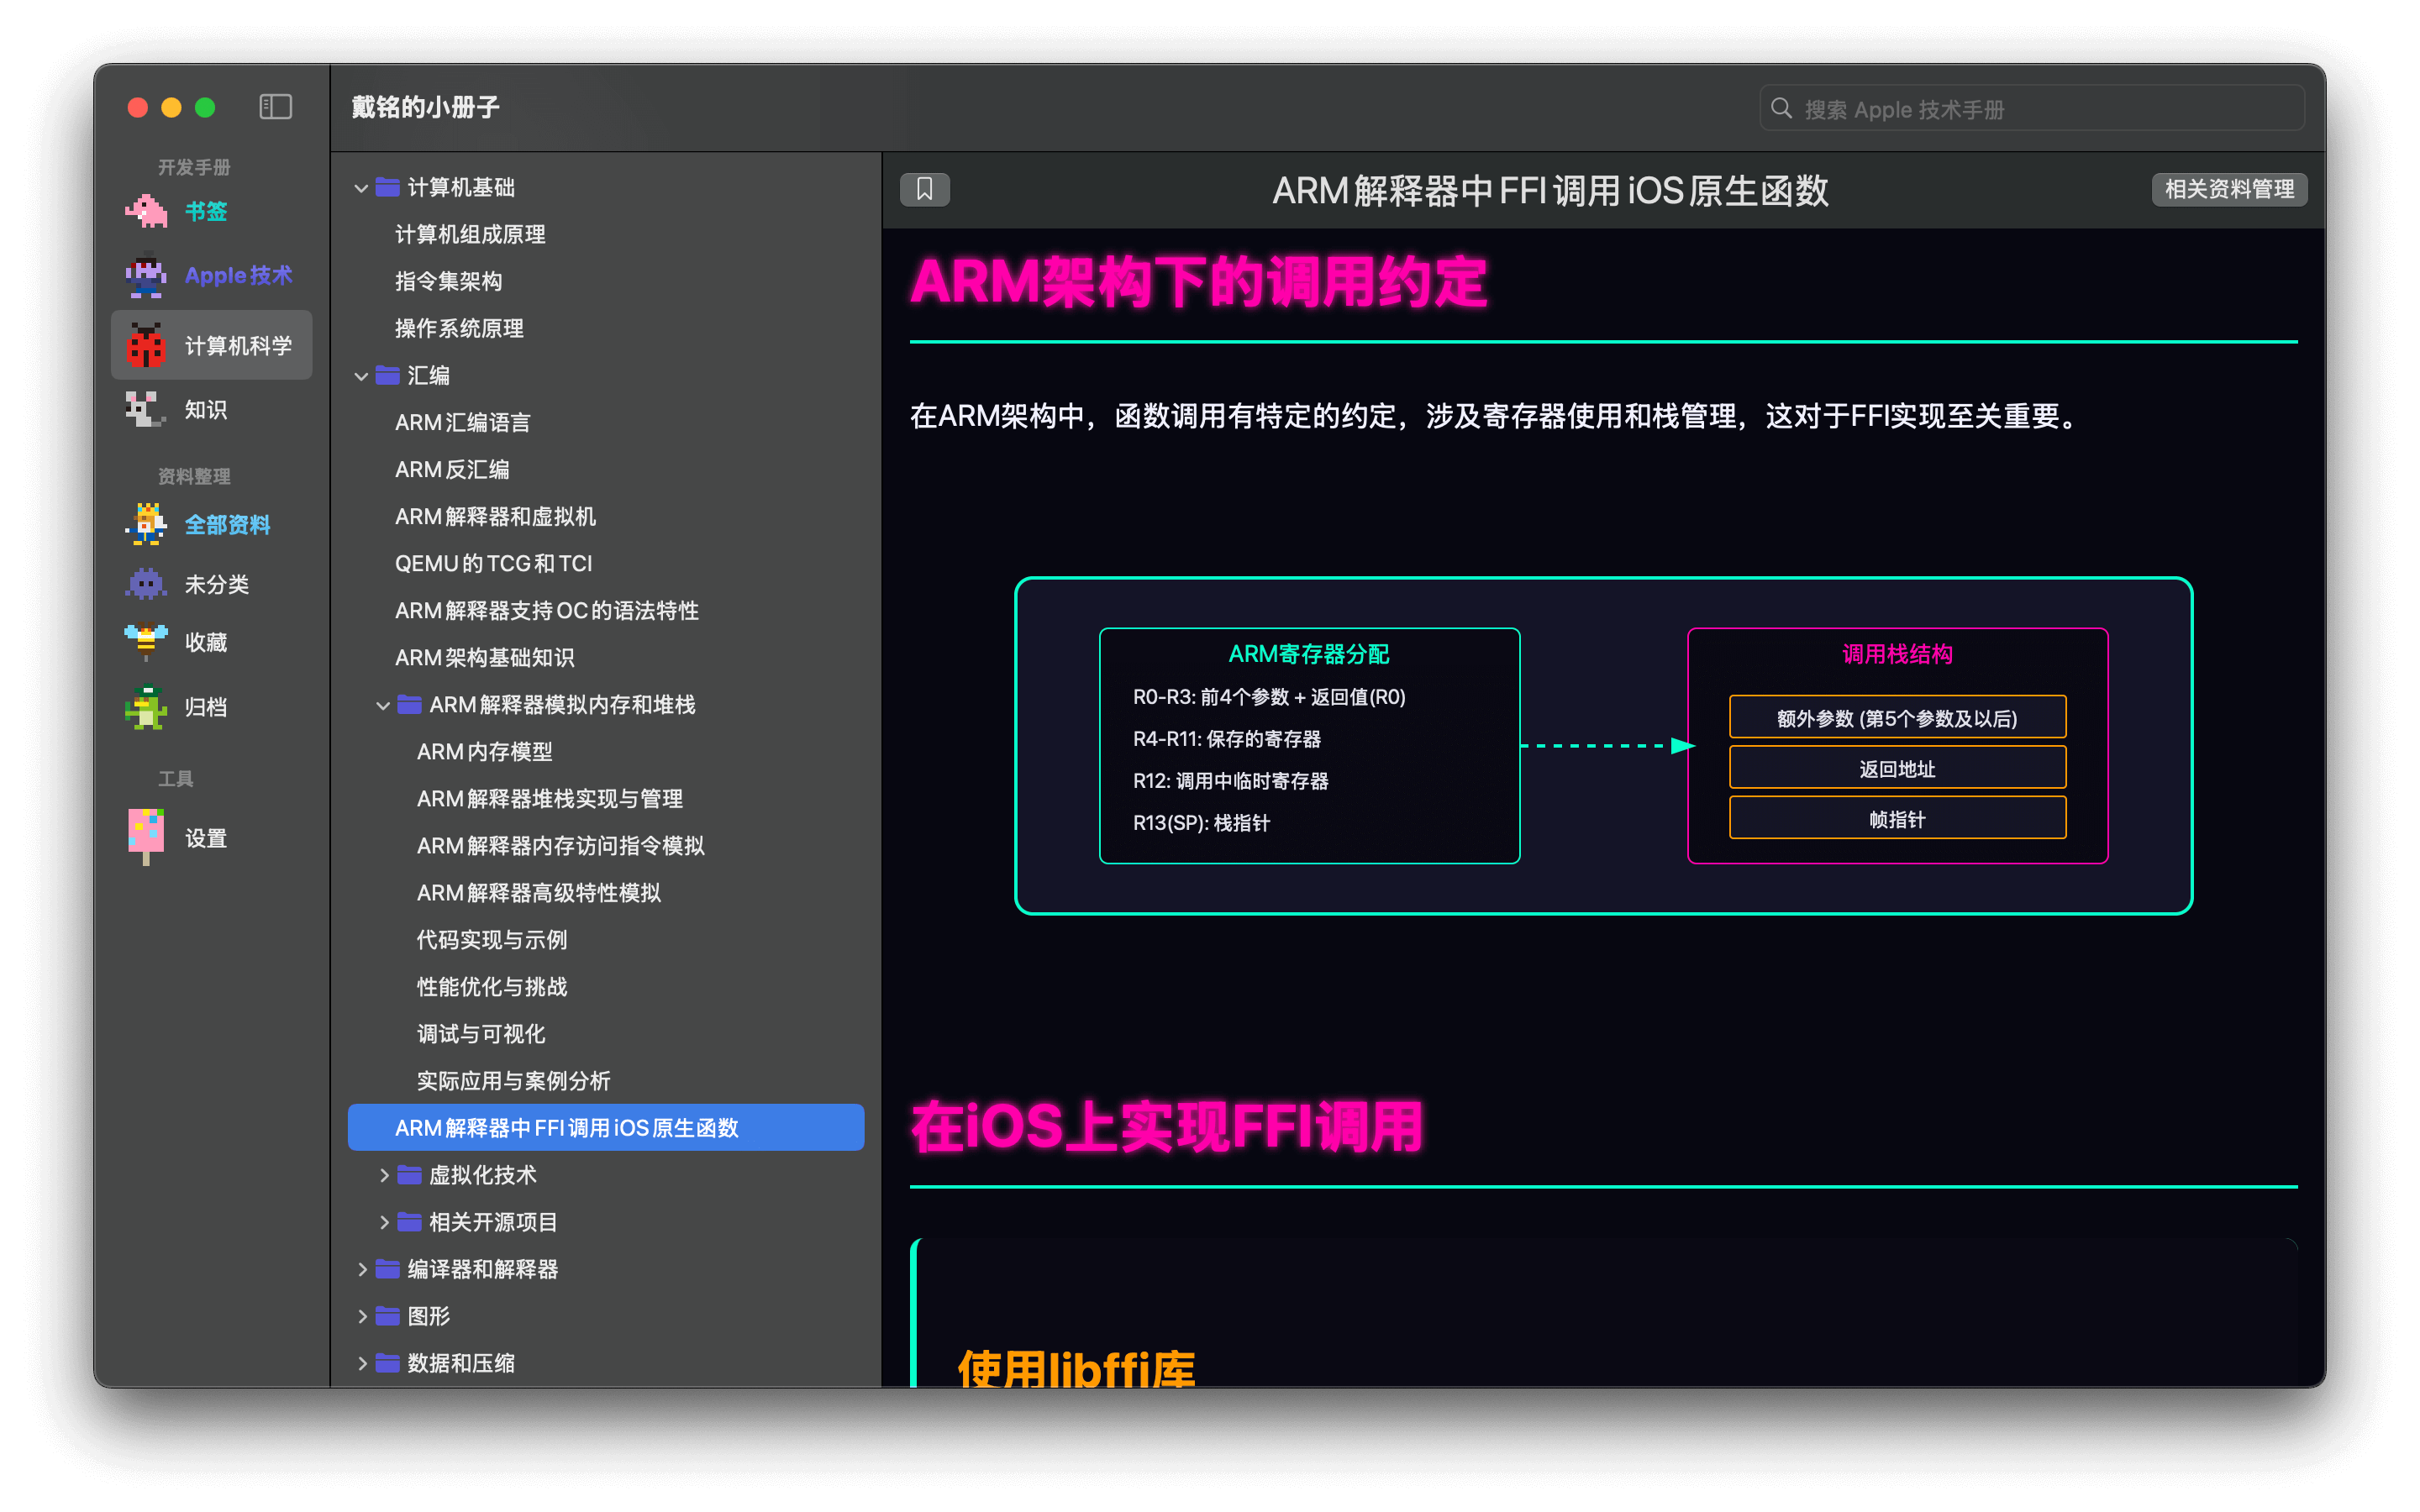The image size is (2420, 1512).
Task: Click 帧指针 box in stack diagram
Action: tap(1897, 818)
